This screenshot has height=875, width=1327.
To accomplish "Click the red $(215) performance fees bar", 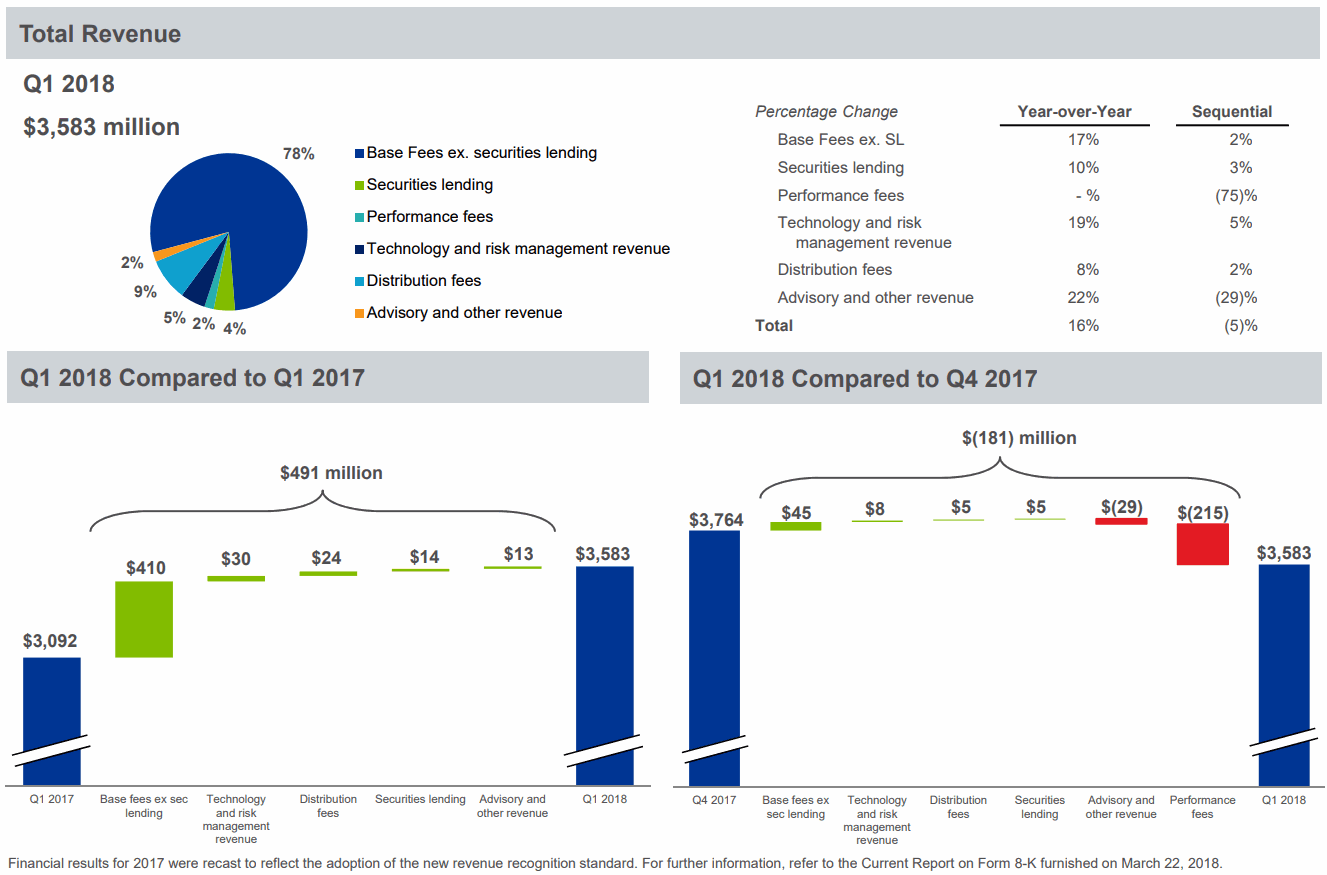I will (1202, 544).
